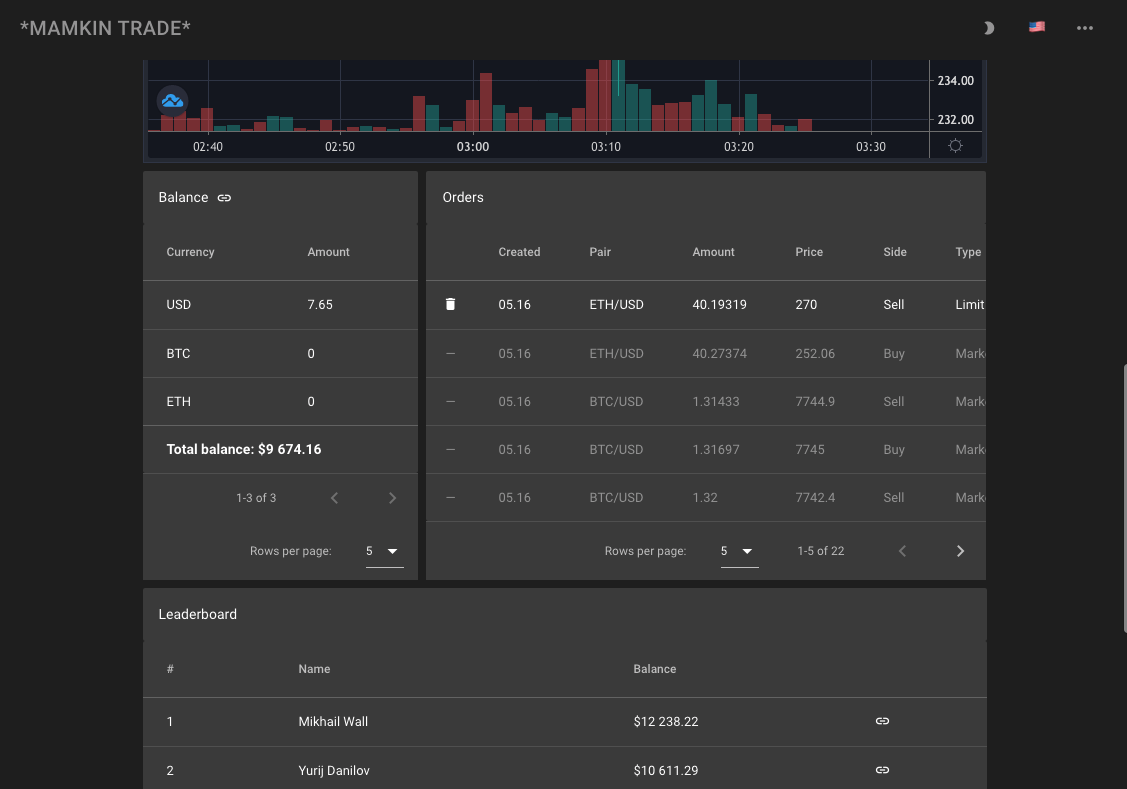Select the ETH balance row
The width and height of the screenshot is (1127, 789).
[280, 402]
